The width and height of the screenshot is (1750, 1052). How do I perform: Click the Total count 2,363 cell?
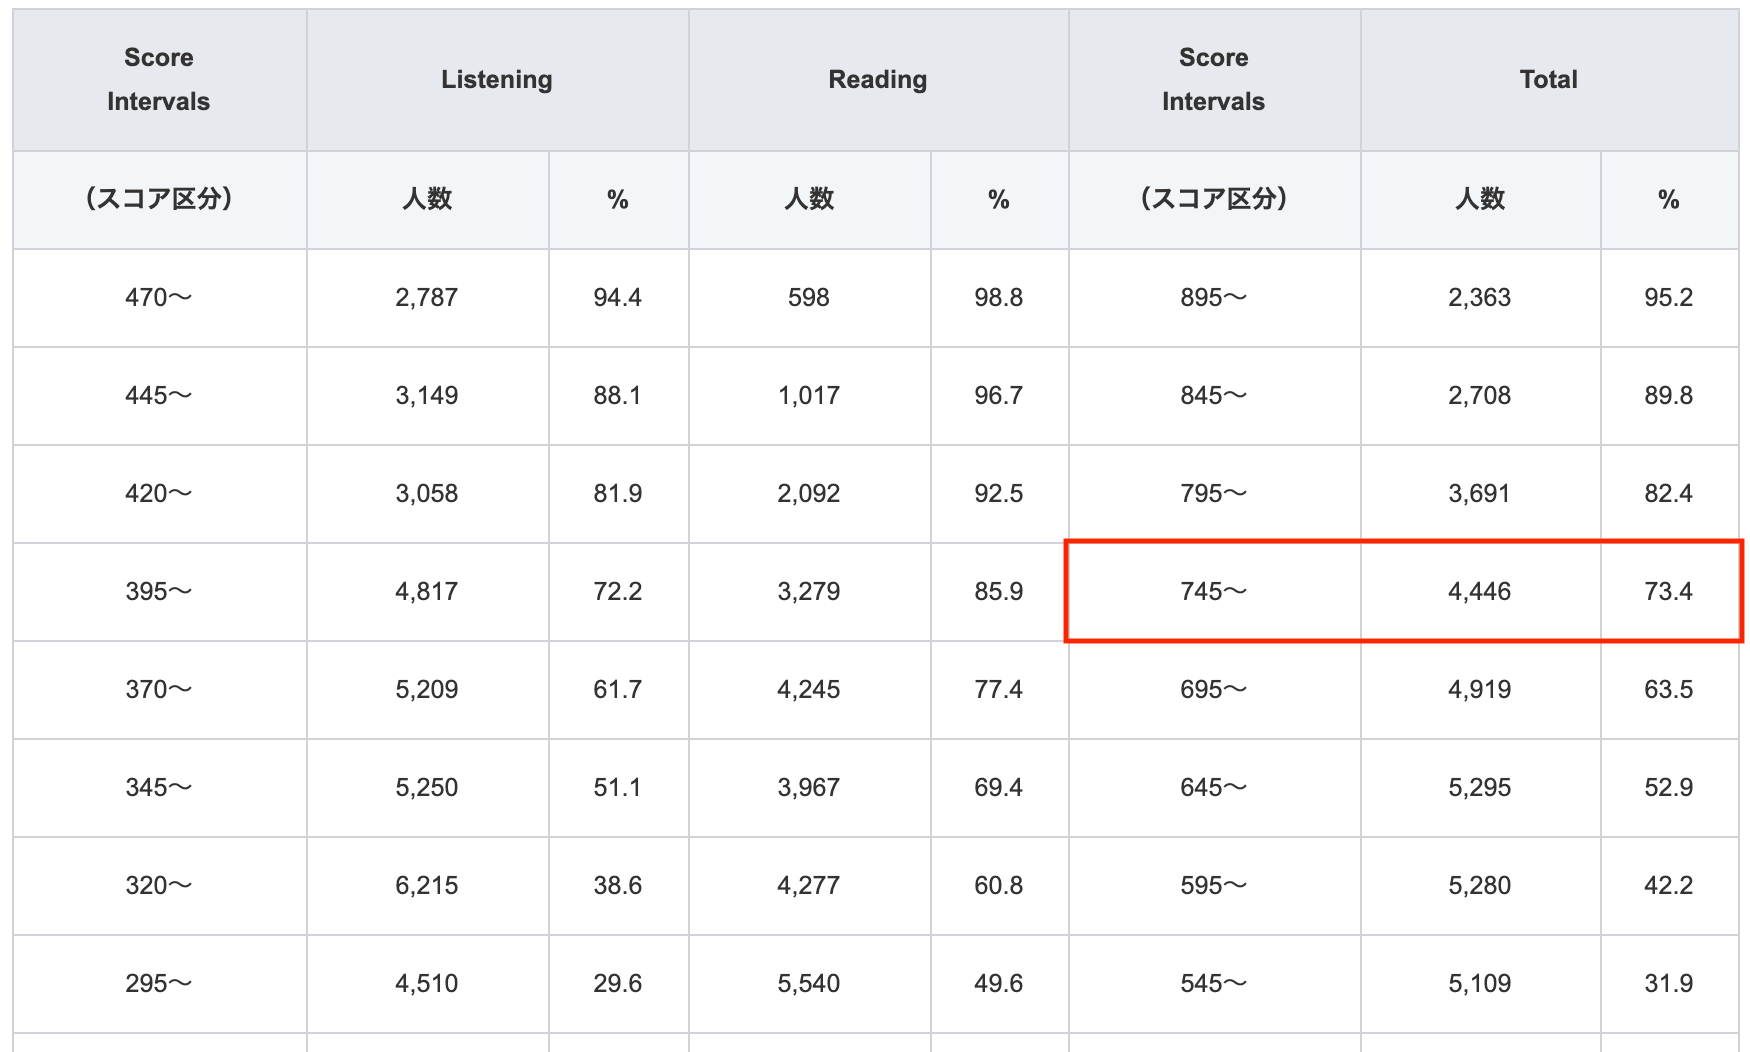pyautogui.click(x=1479, y=298)
